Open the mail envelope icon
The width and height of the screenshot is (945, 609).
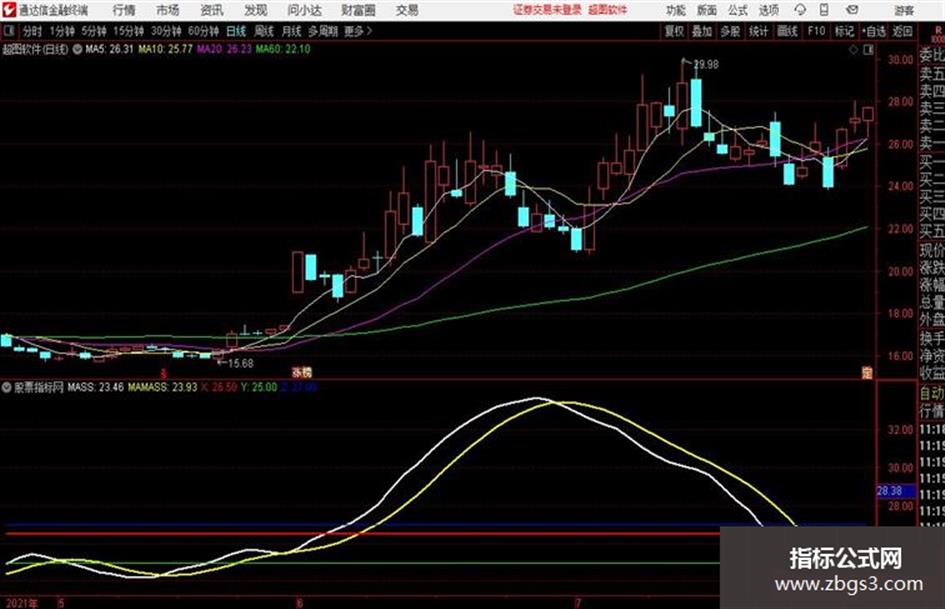tap(852, 10)
